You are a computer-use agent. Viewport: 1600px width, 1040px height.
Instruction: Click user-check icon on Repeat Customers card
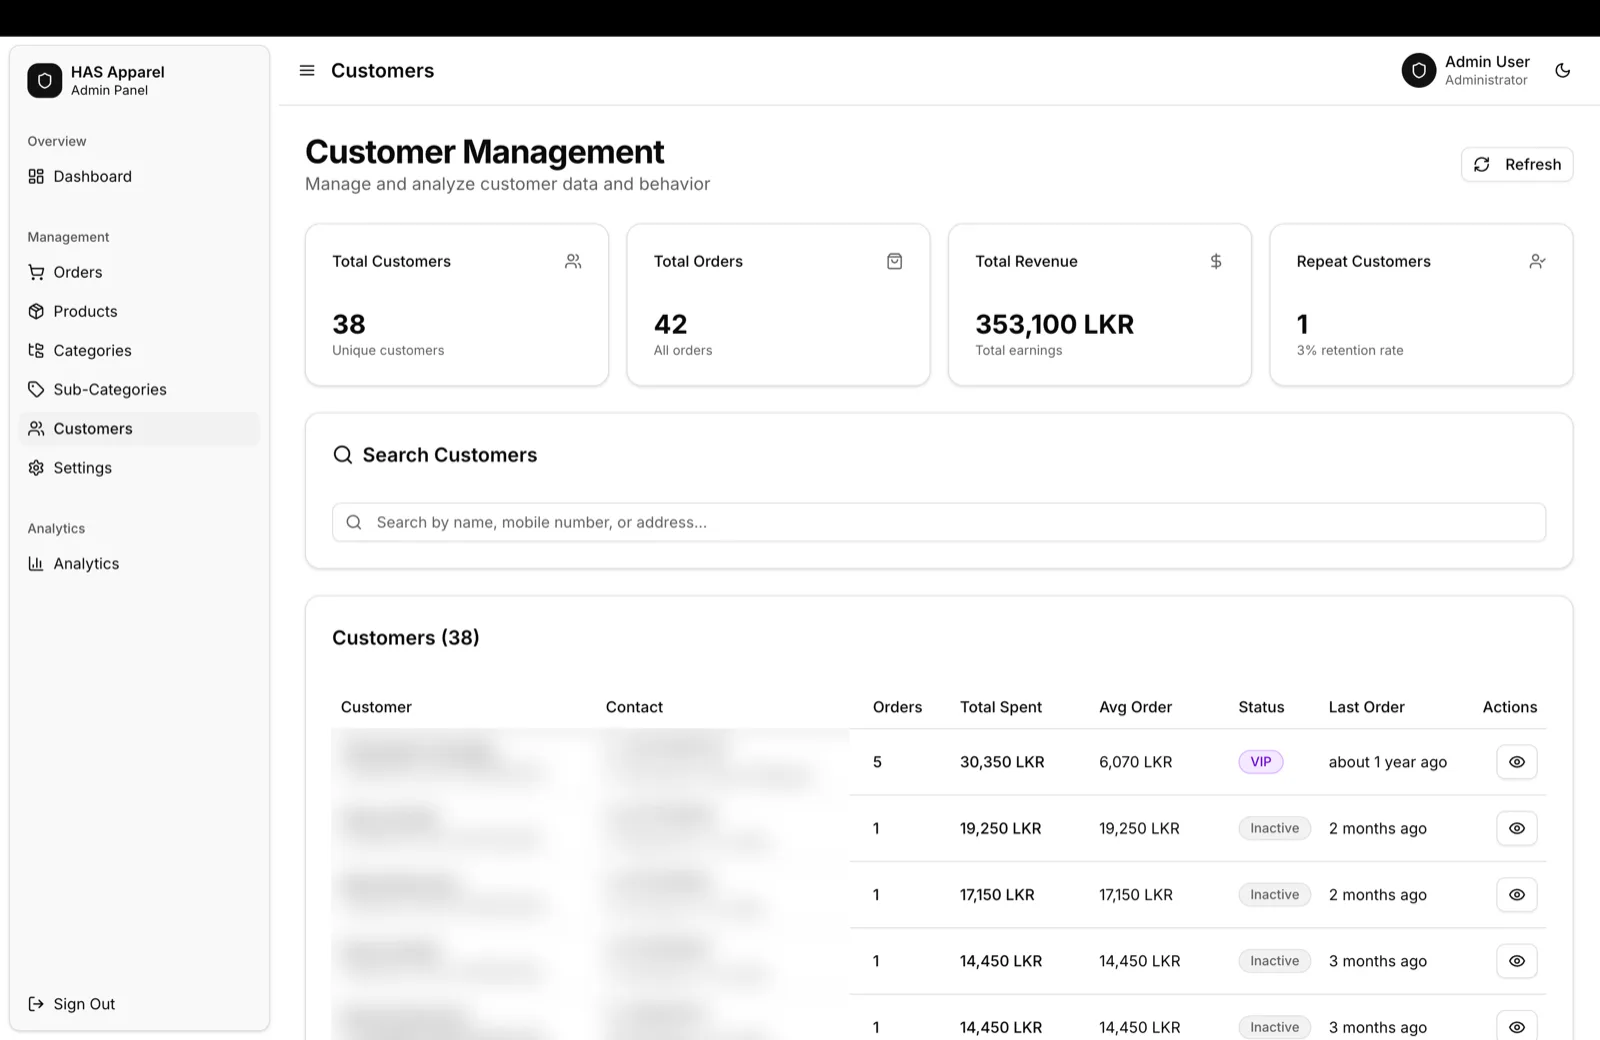point(1537,261)
